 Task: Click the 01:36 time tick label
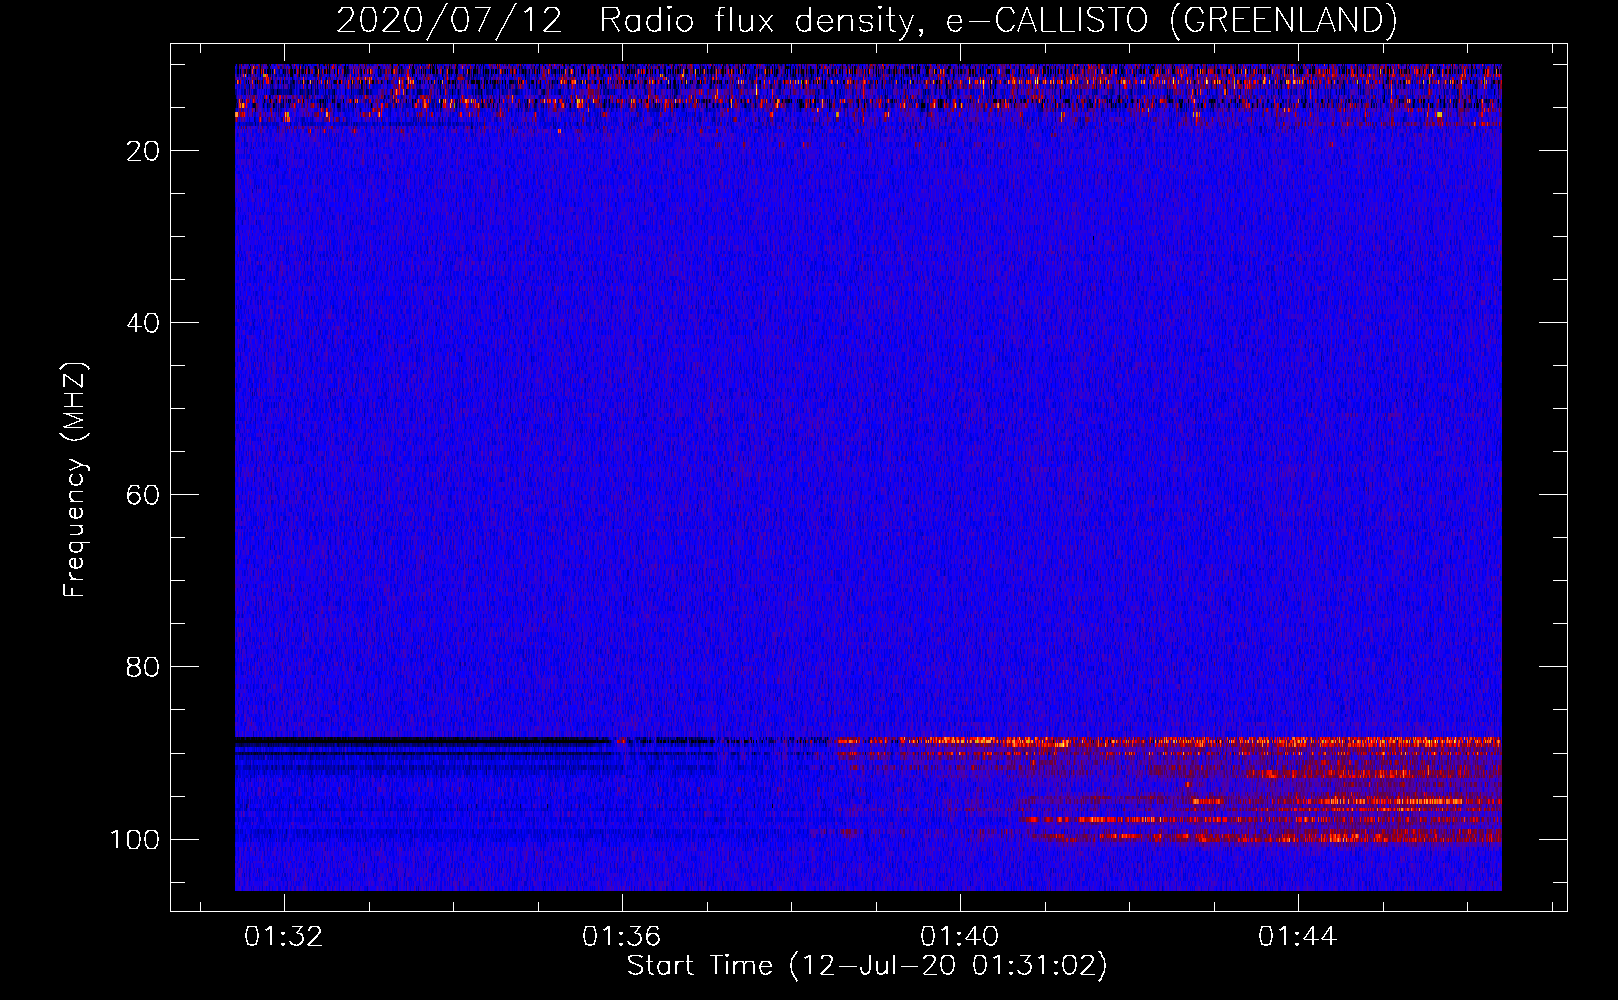[x=622, y=937]
